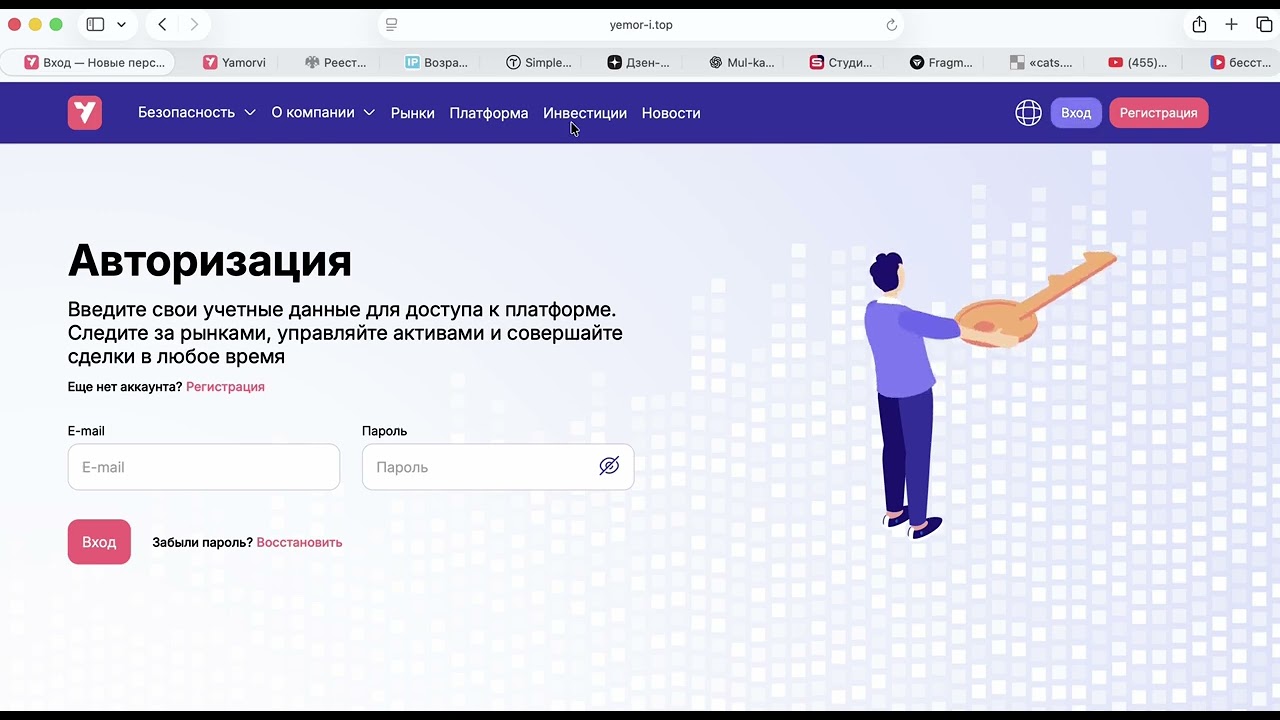The height and width of the screenshot is (720, 1280).
Task: Open the Платформа menu item
Action: pyautogui.click(x=489, y=113)
